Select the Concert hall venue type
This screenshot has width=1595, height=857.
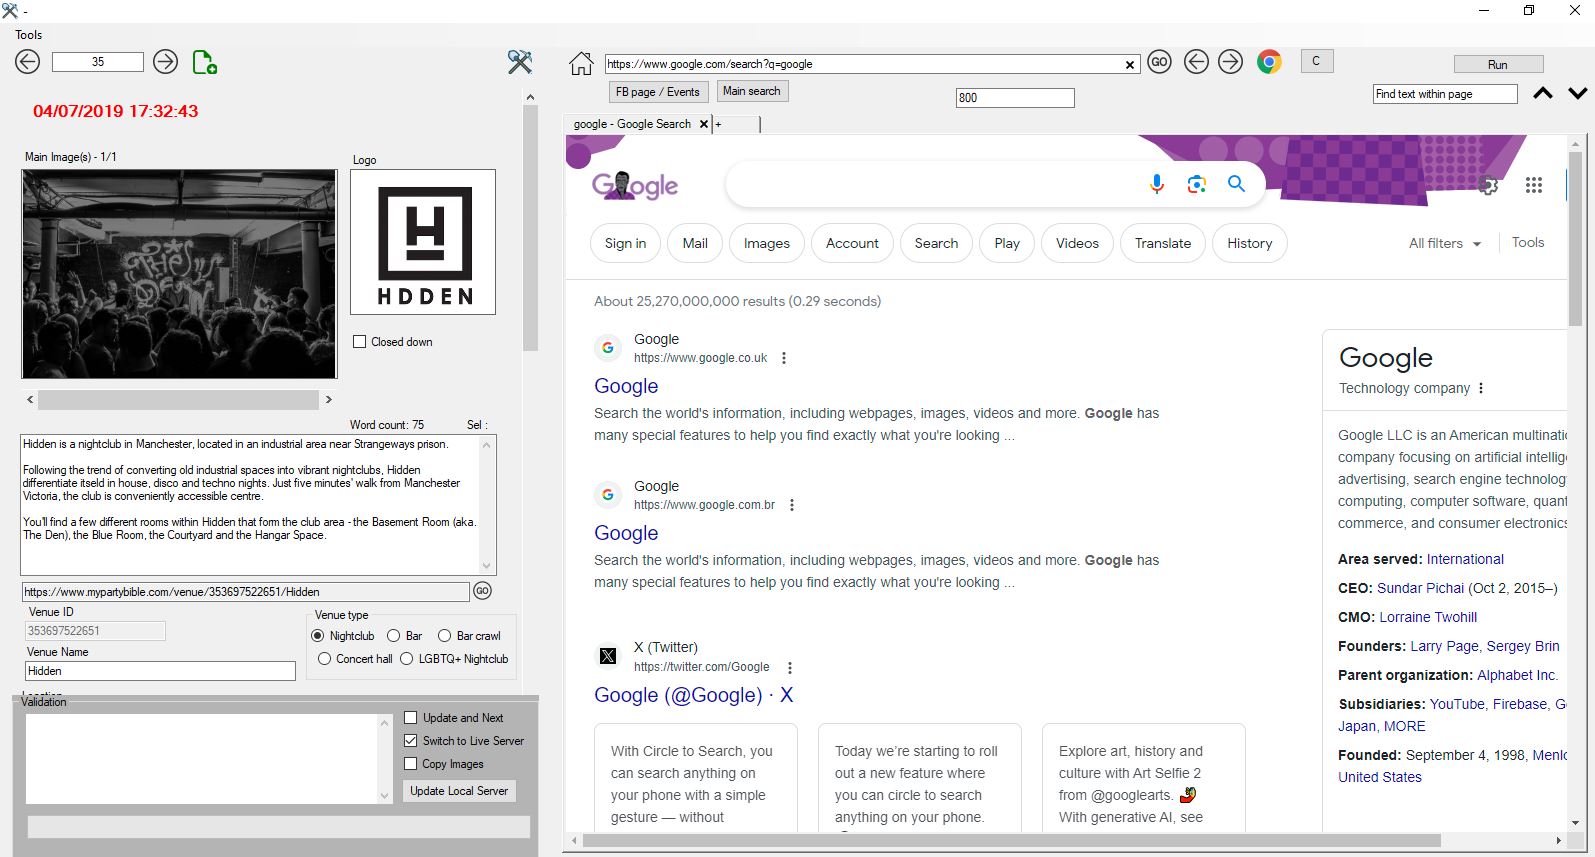[324, 659]
